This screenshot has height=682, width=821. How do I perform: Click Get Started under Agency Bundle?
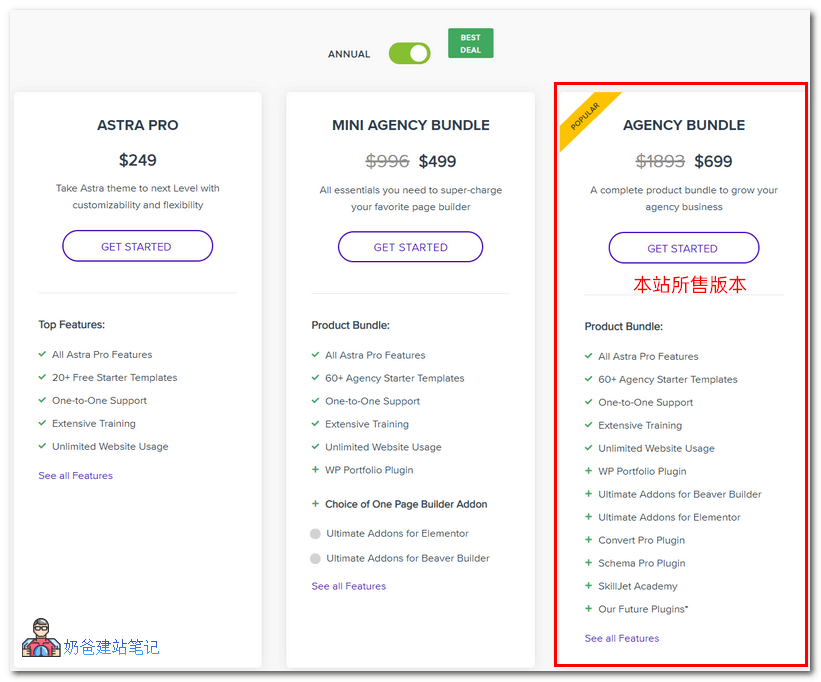[x=683, y=248]
